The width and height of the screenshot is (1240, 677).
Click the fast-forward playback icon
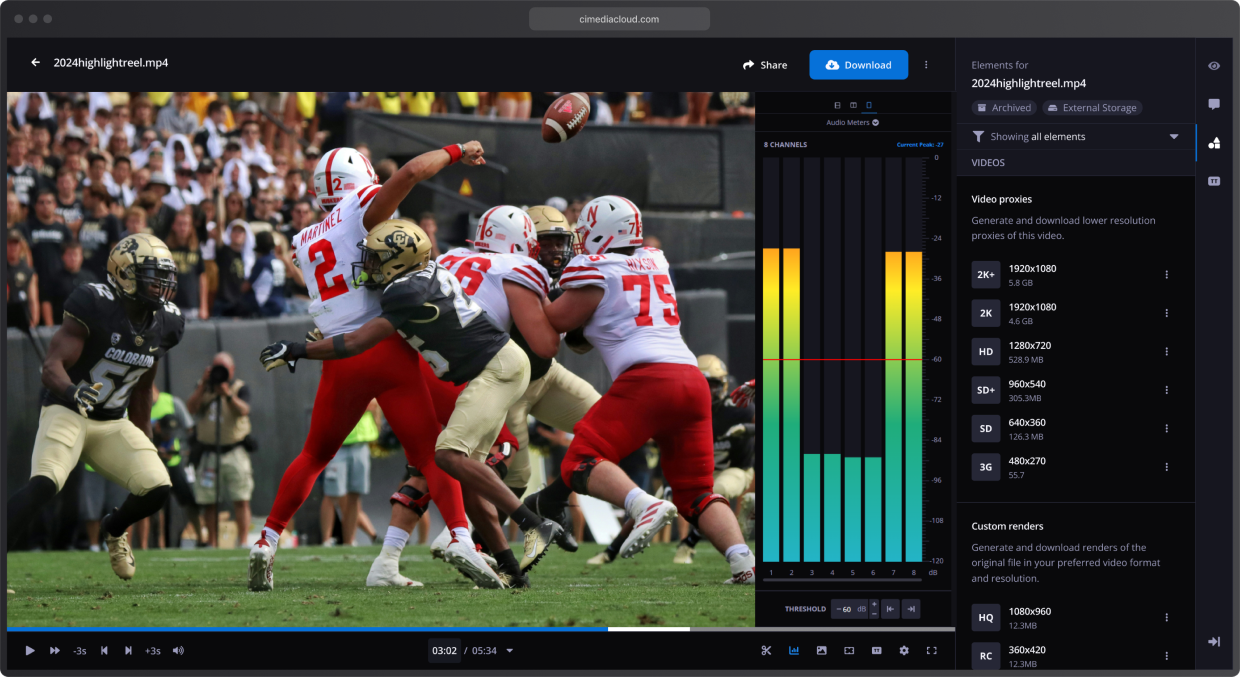click(55, 651)
